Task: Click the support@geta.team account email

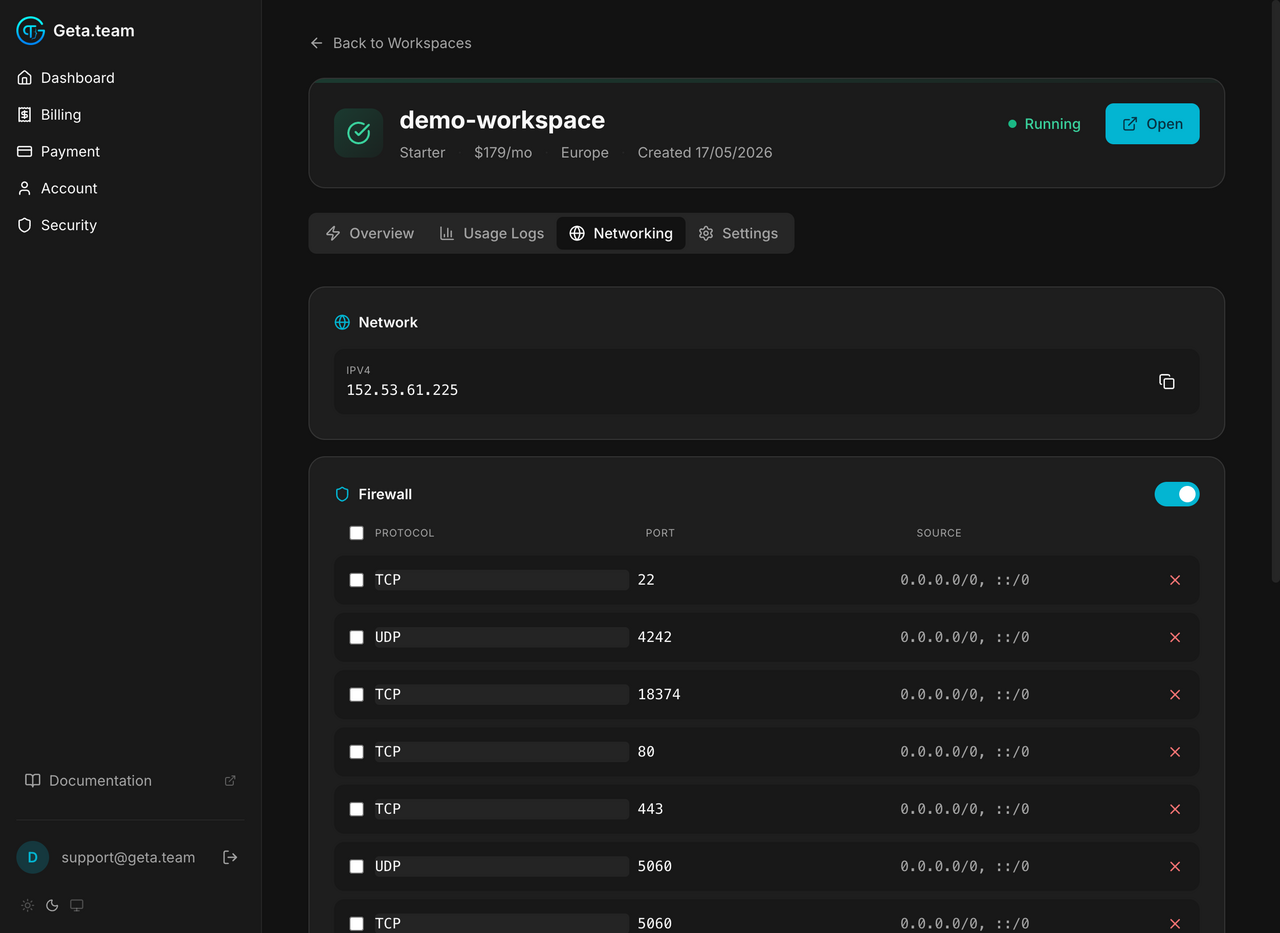Action: (128, 857)
